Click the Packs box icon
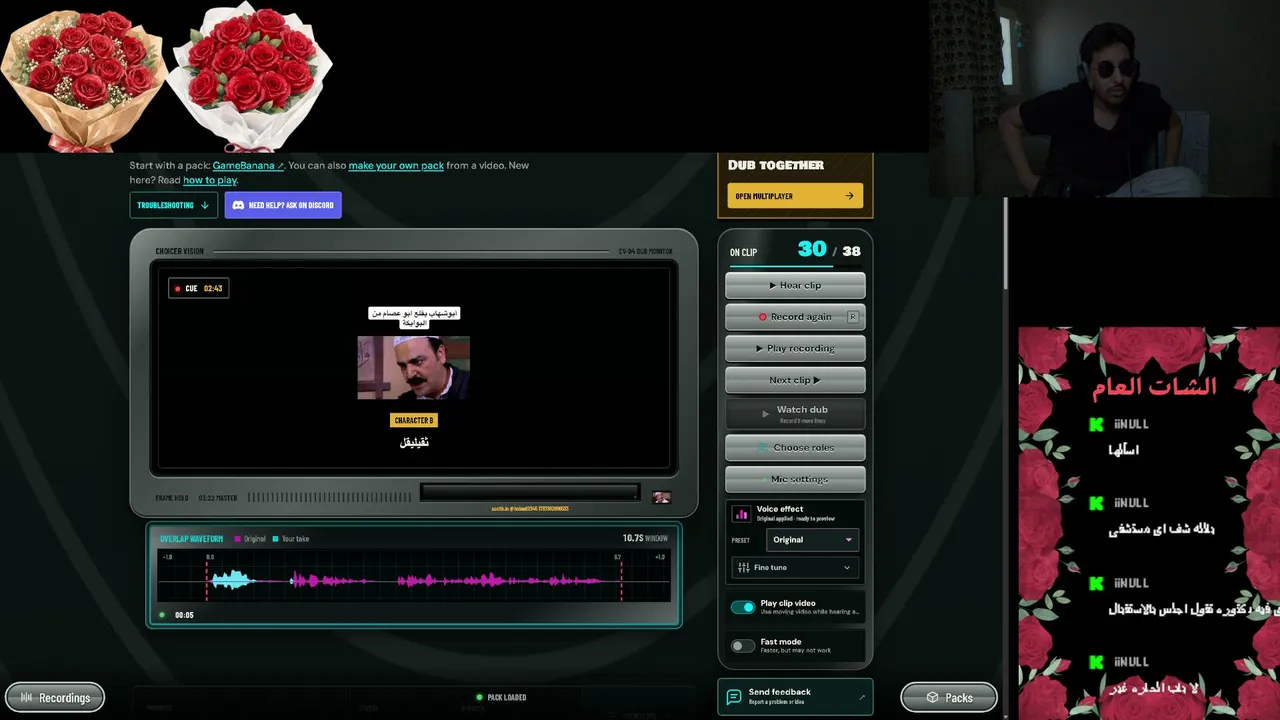 click(932, 698)
